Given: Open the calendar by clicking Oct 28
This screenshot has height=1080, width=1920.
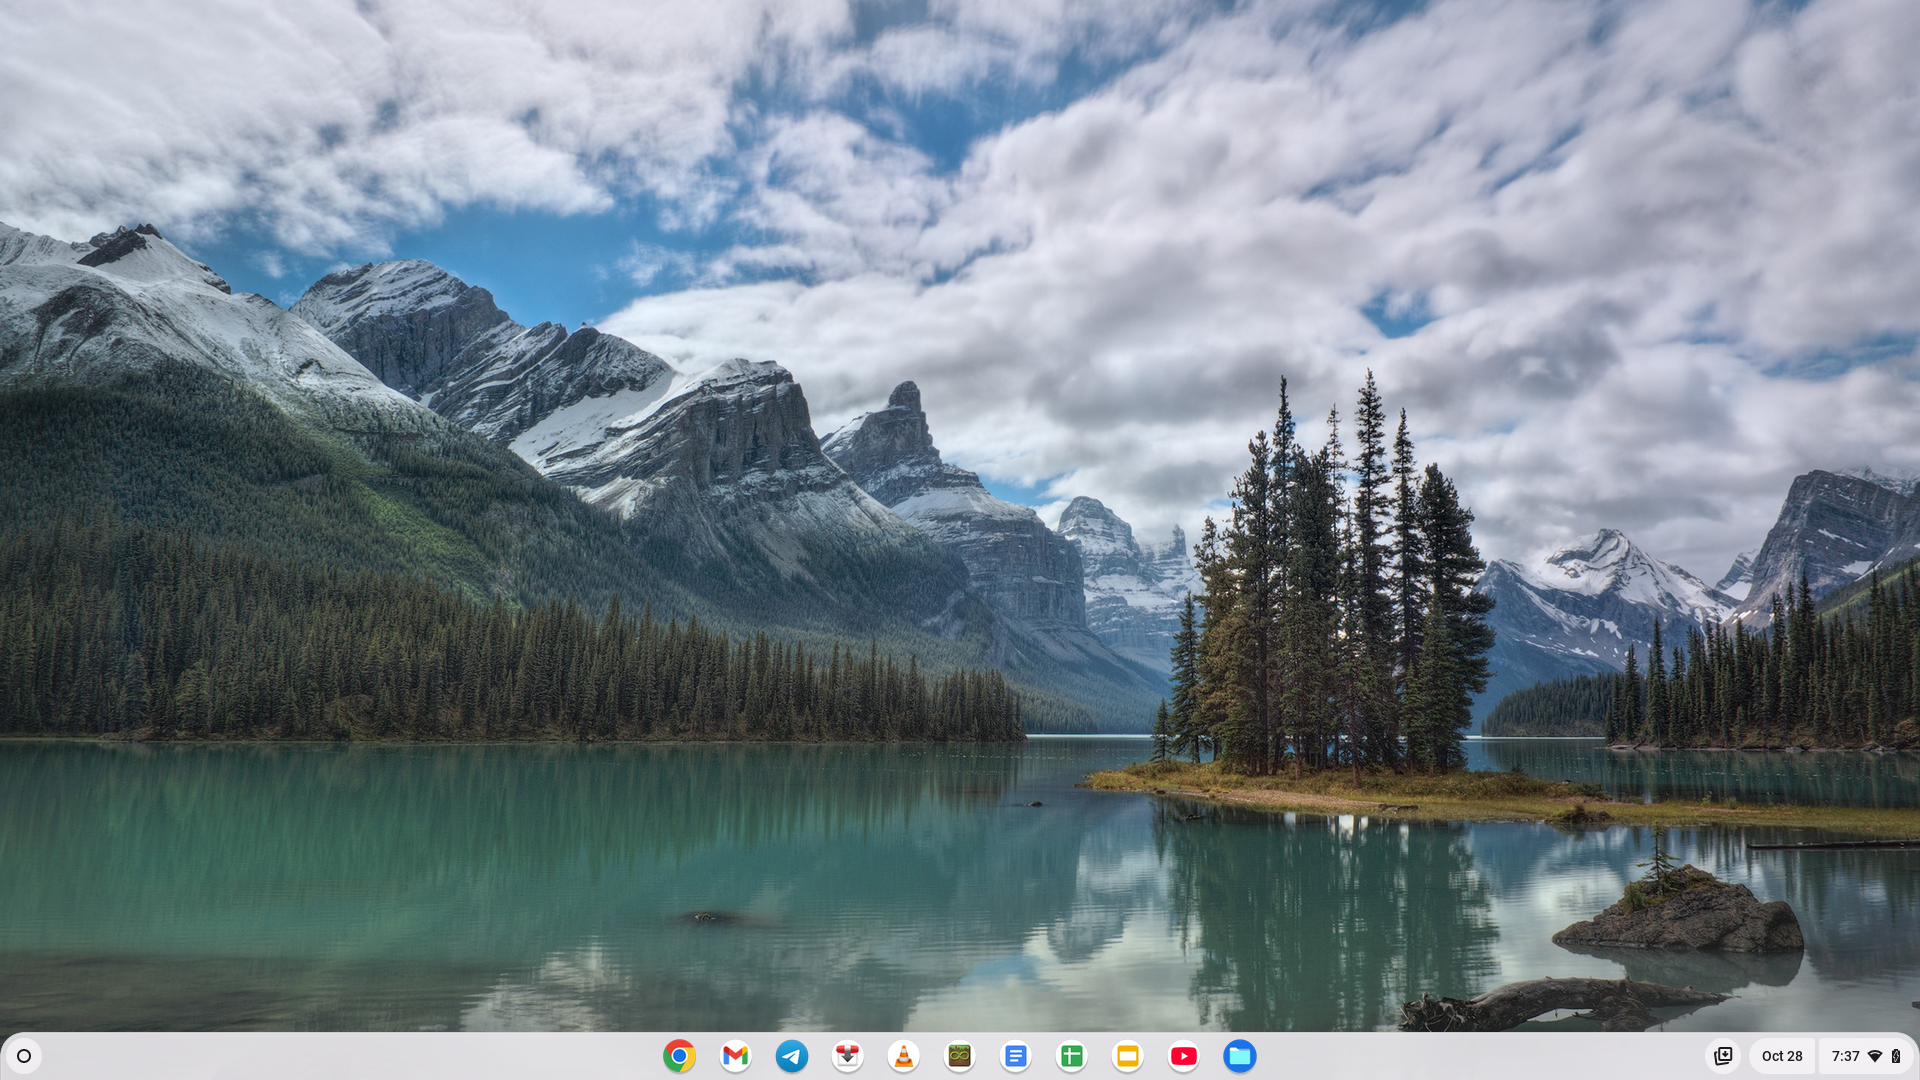Looking at the screenshot, I should point(1784,1056).
